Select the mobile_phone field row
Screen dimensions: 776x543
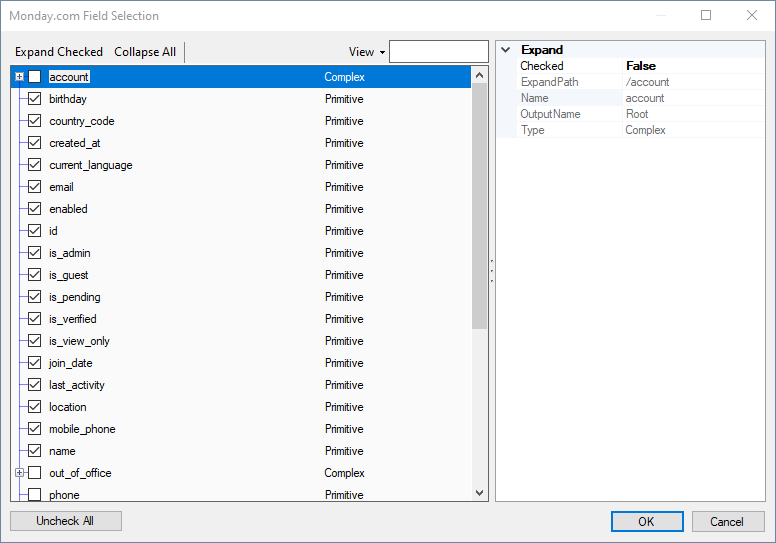242,429
